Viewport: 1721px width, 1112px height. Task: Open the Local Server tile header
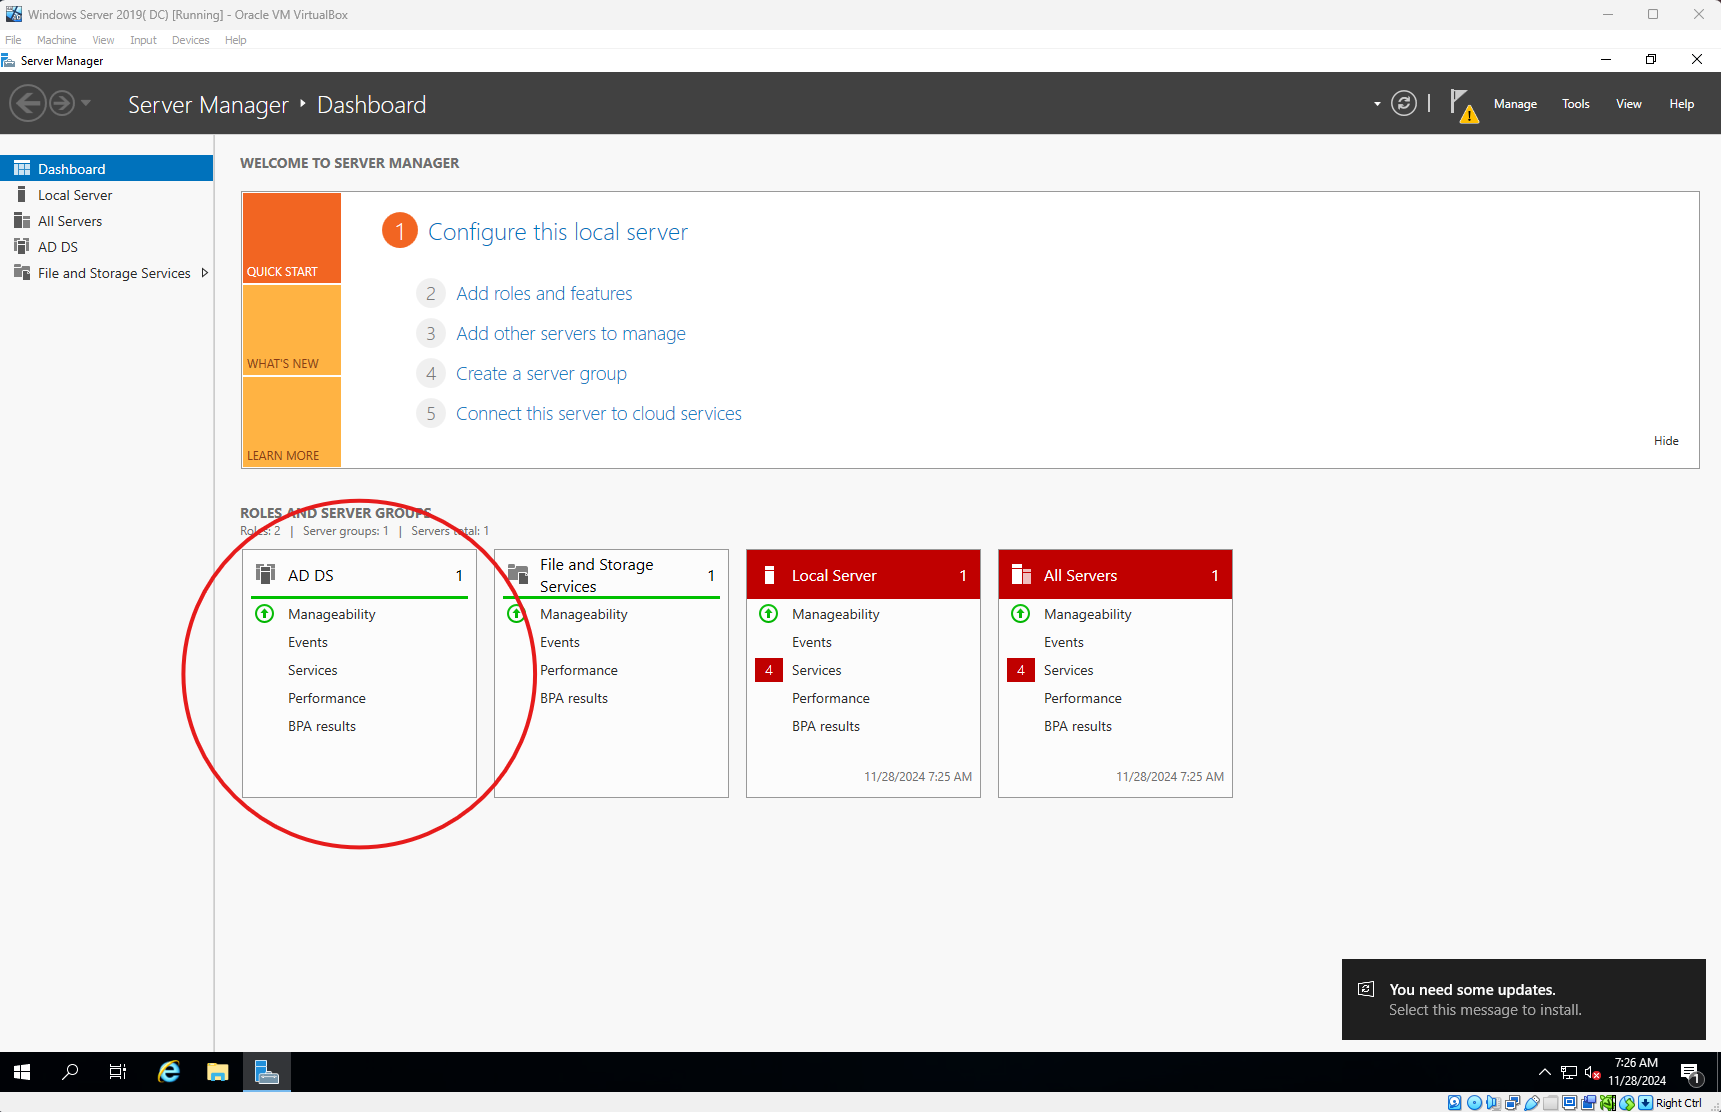pos(864,575)
